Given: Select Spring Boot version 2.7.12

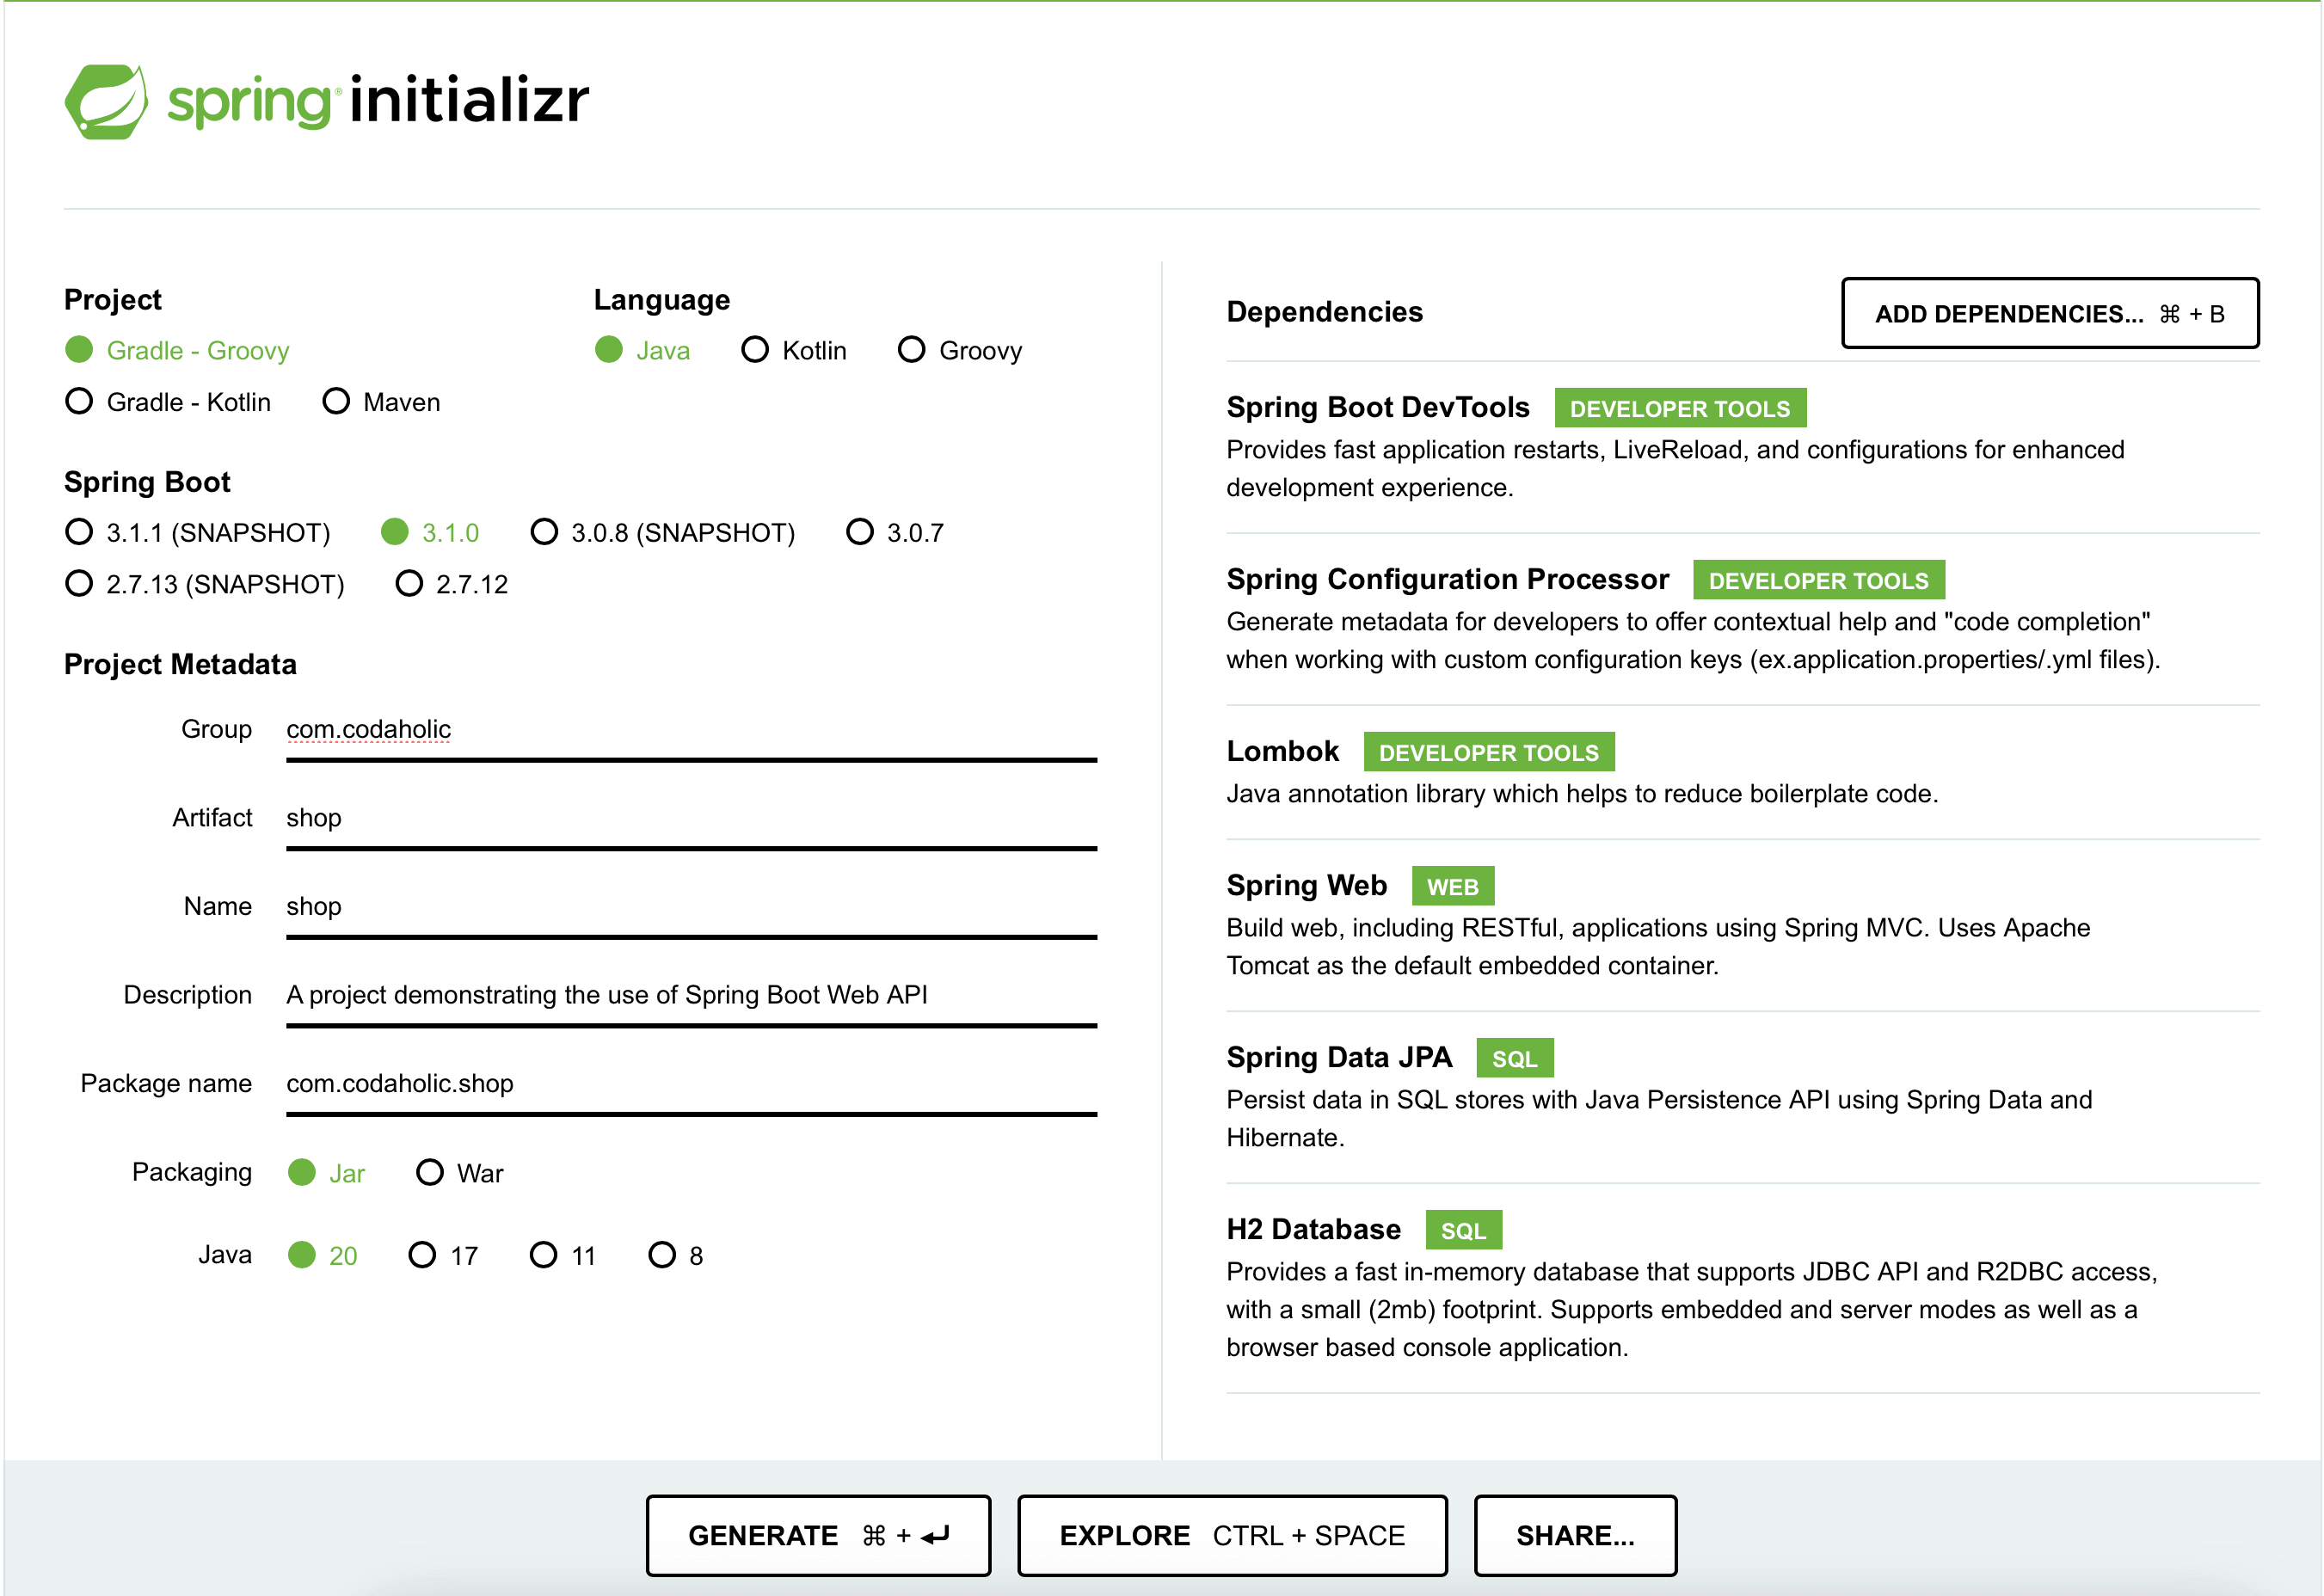Looking at the screenshot, I should tap(452, 584).
